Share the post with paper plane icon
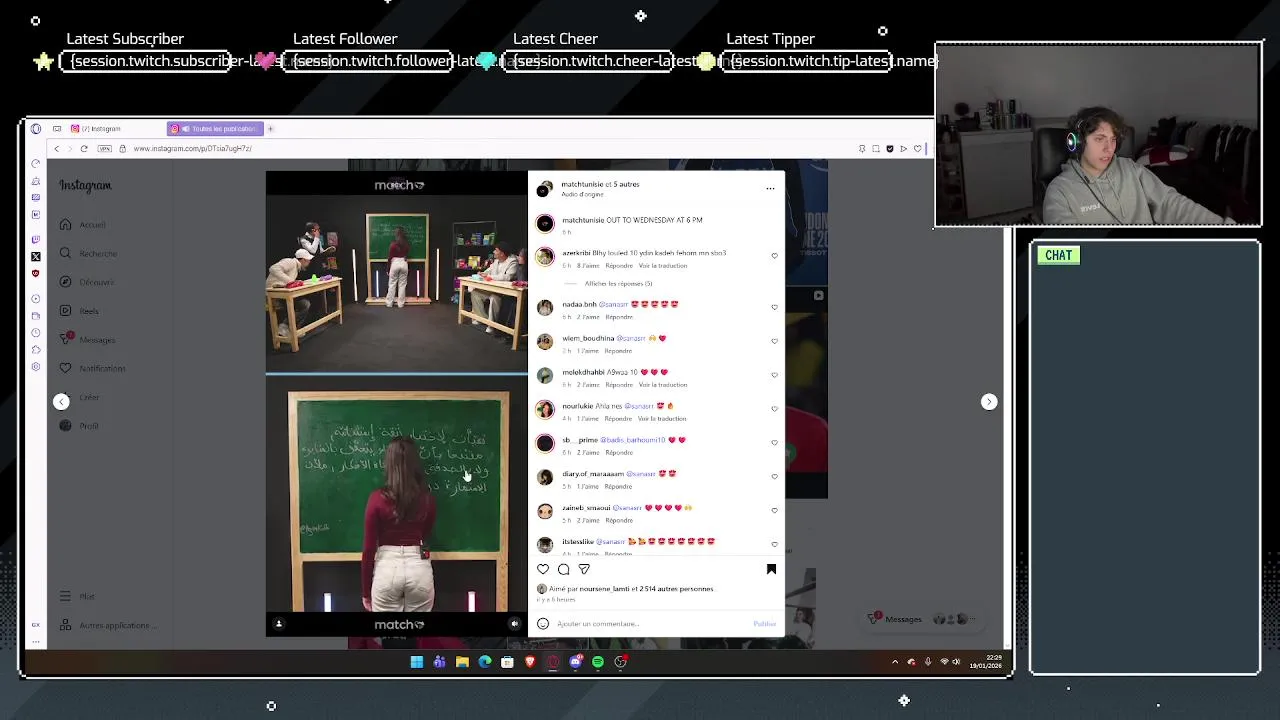This screenshot has height=720, width=1280. click(x=584, y=569)
